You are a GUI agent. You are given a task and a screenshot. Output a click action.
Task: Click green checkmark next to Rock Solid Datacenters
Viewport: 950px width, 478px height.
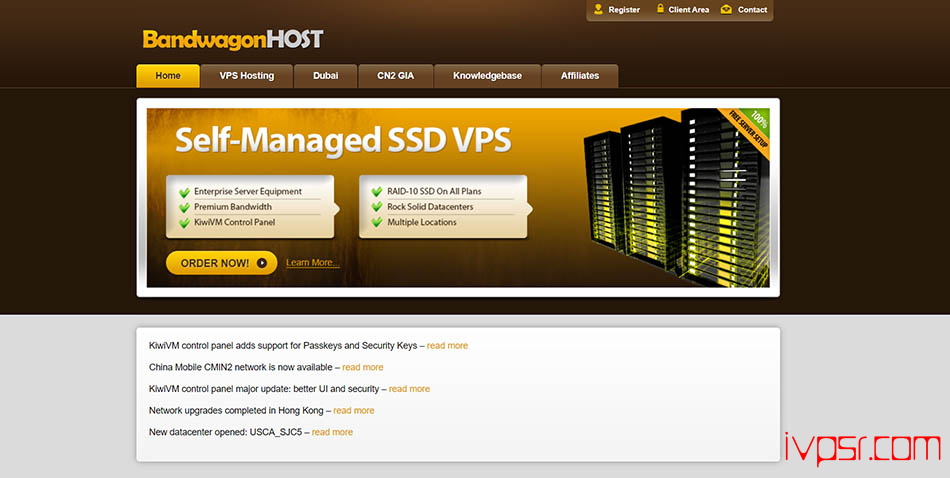point(377,208)
